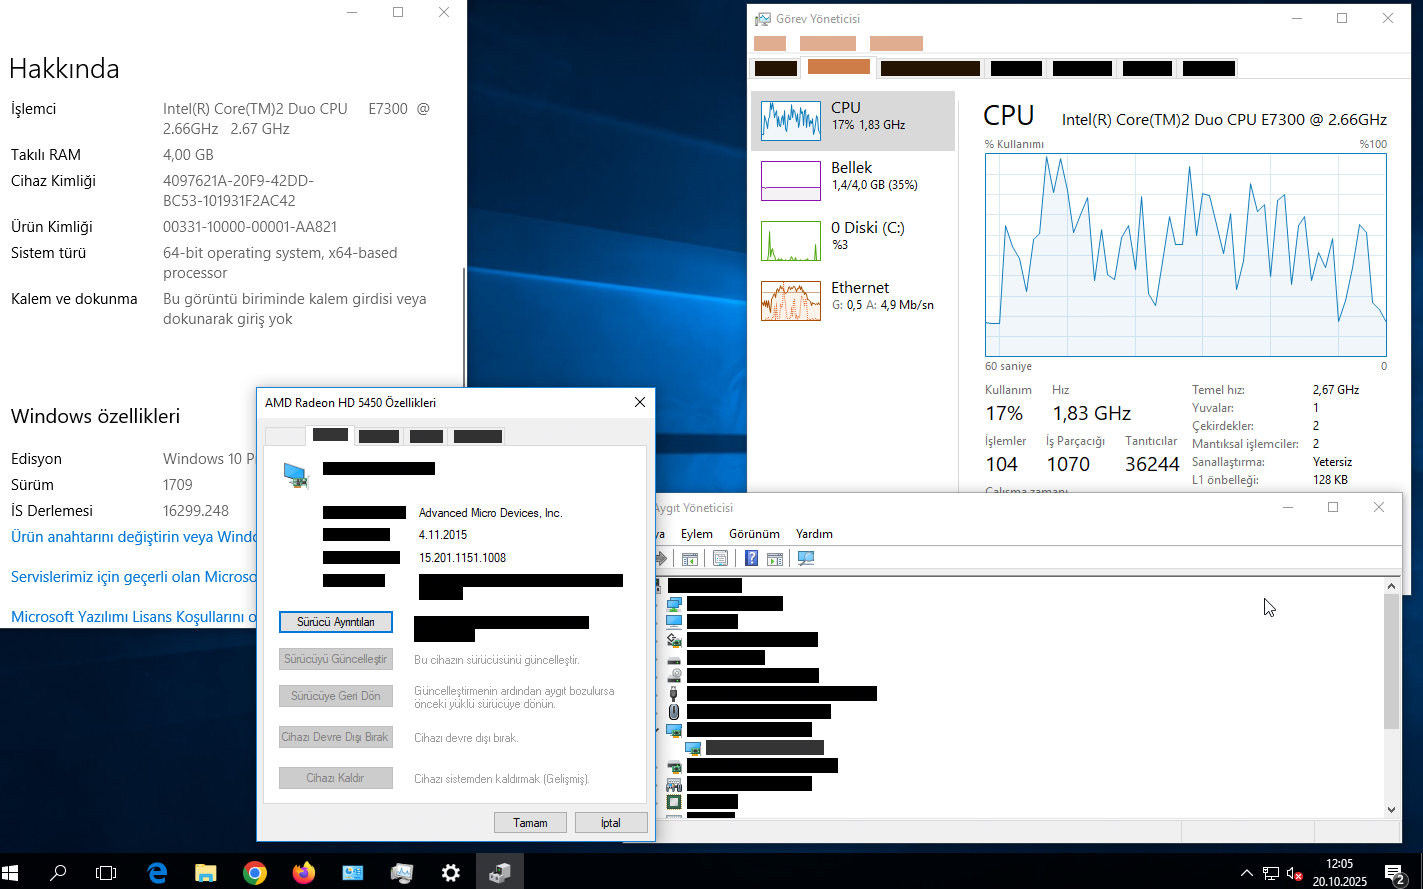Screen dimensions: 1423x889
Task: Click the scan for hardware changes toolbar icon
Action: 806,558
